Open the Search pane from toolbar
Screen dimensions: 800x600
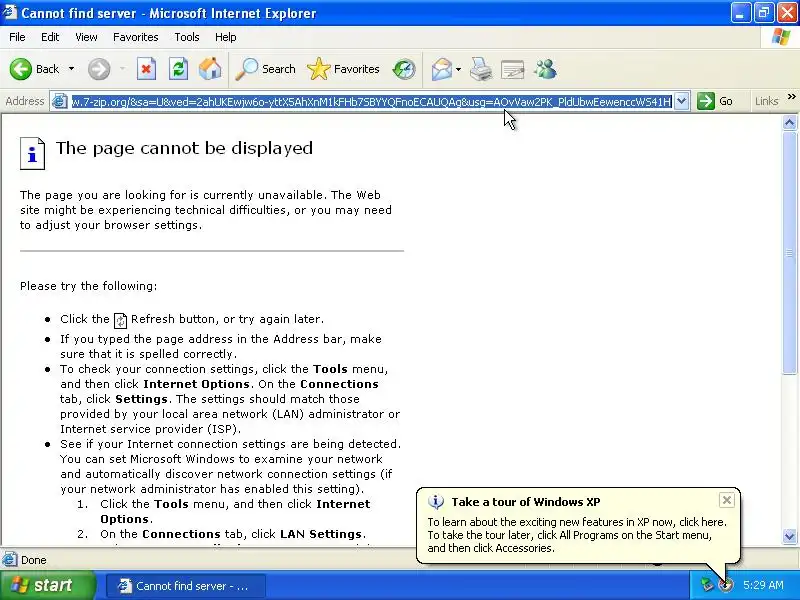pos(265,69)
